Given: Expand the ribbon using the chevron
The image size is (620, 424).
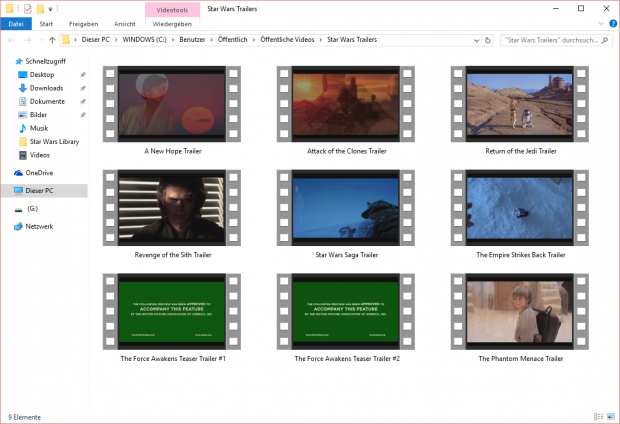Looking at the screenshot, I should [x=599, y=23].
